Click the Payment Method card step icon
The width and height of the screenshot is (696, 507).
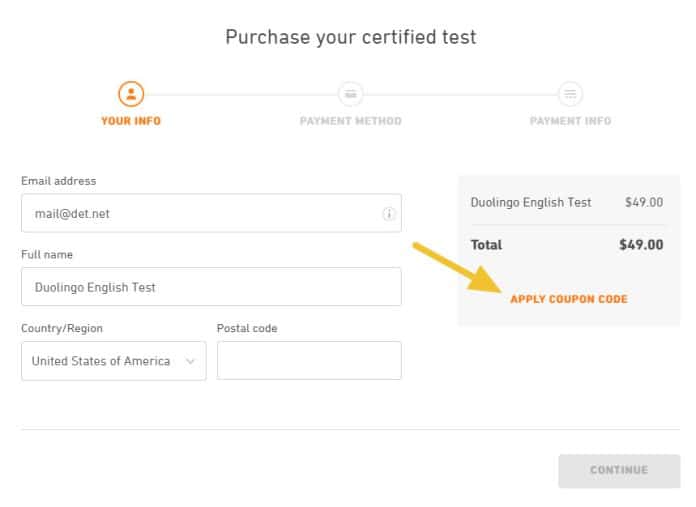click(x=350, y=95)
